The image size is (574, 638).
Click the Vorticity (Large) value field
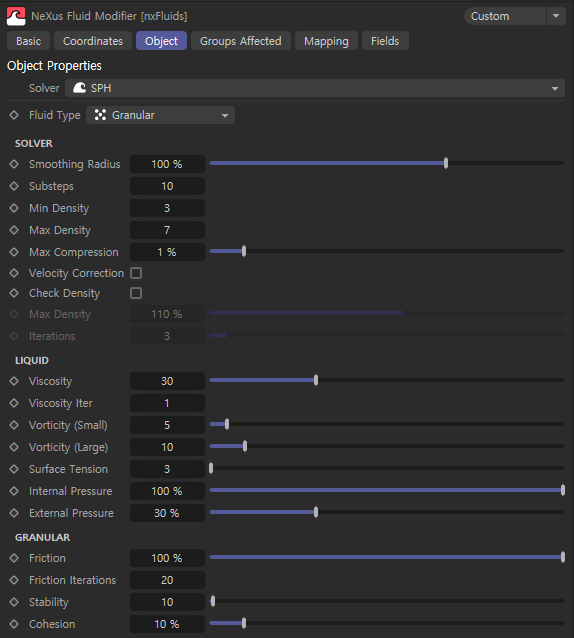point(167,447)
